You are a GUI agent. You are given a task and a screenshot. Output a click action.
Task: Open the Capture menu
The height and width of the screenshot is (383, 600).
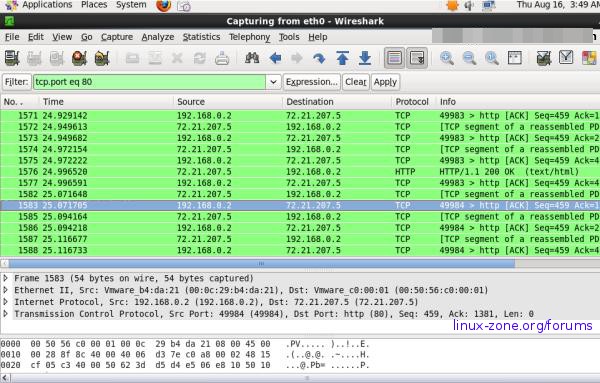tap(117, 37)
